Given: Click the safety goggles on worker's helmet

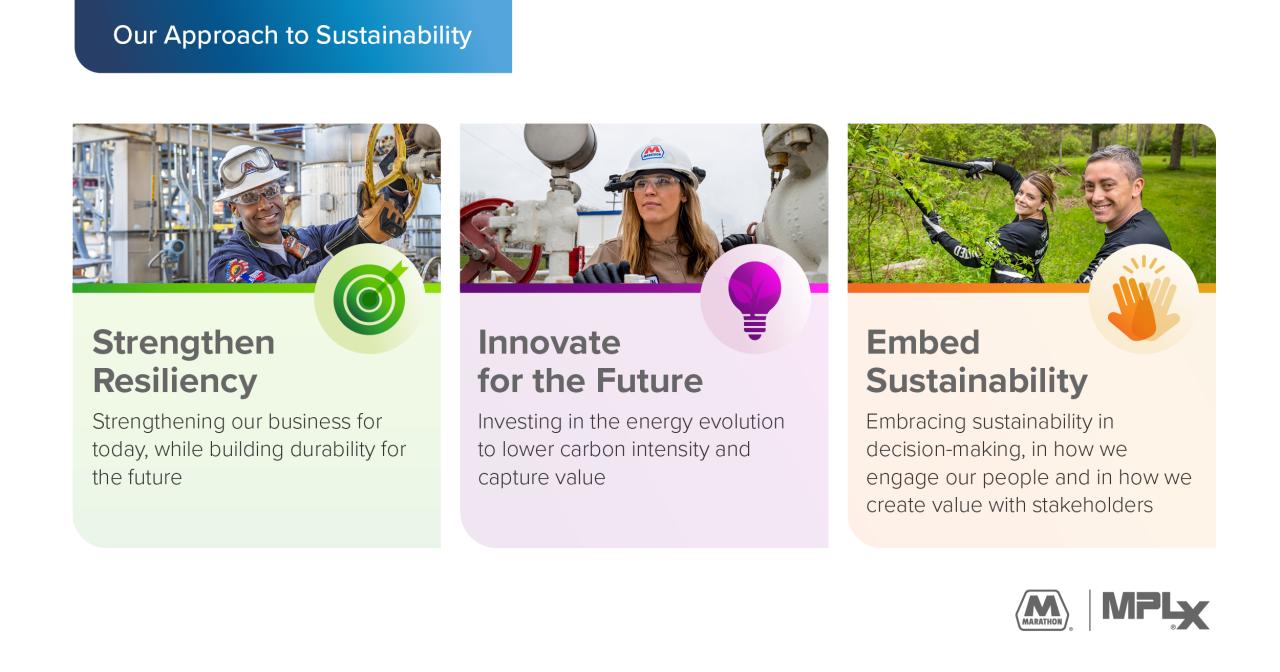Looking at the screenshot, I should (245, 164).
